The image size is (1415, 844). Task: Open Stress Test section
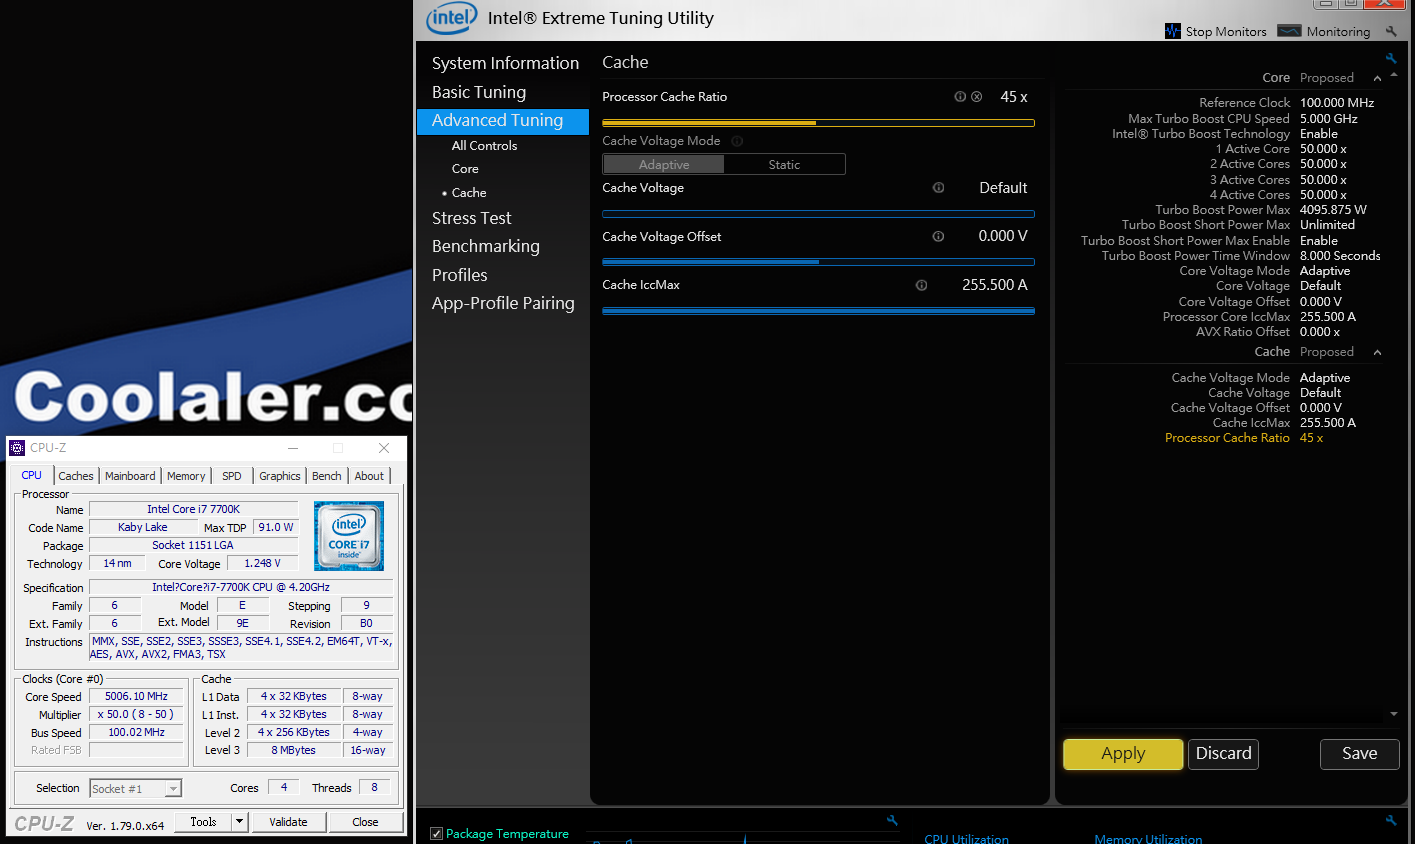click(471, 218)
